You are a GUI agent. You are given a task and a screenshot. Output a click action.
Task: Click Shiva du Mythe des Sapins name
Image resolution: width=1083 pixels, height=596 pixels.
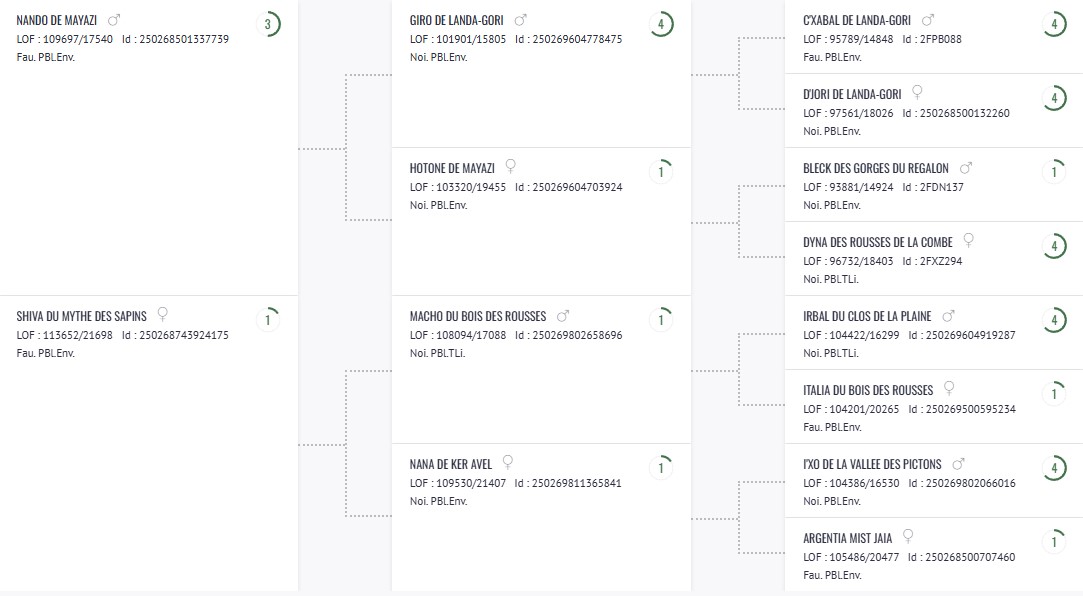coord(81,317)
